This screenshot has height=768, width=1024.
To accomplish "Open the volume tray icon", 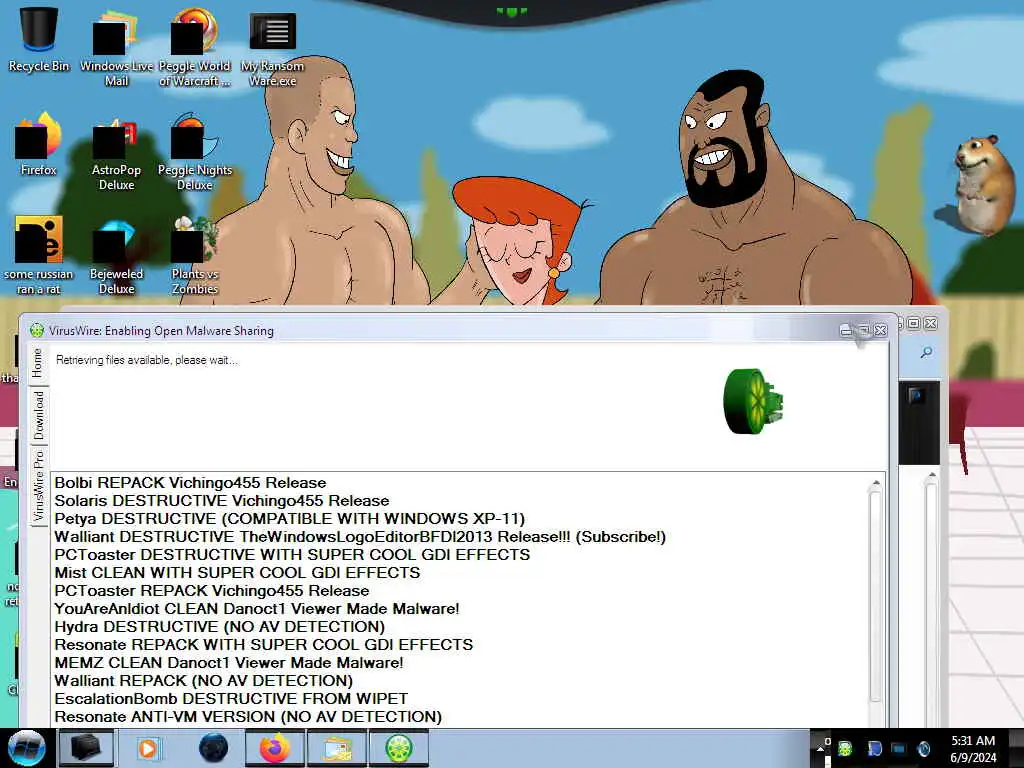I will point(923,748).
